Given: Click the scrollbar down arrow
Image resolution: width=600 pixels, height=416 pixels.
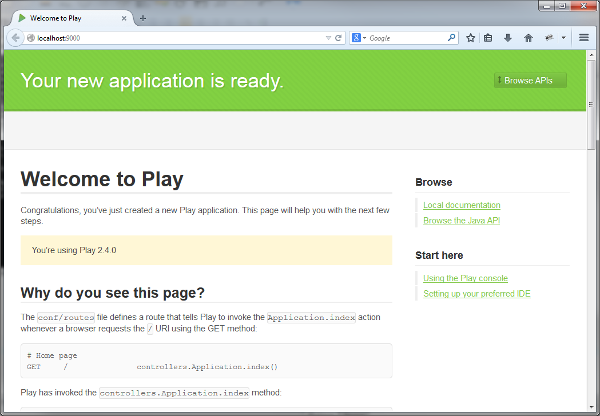Looking at the screenshot, I should tap(591, 408).
